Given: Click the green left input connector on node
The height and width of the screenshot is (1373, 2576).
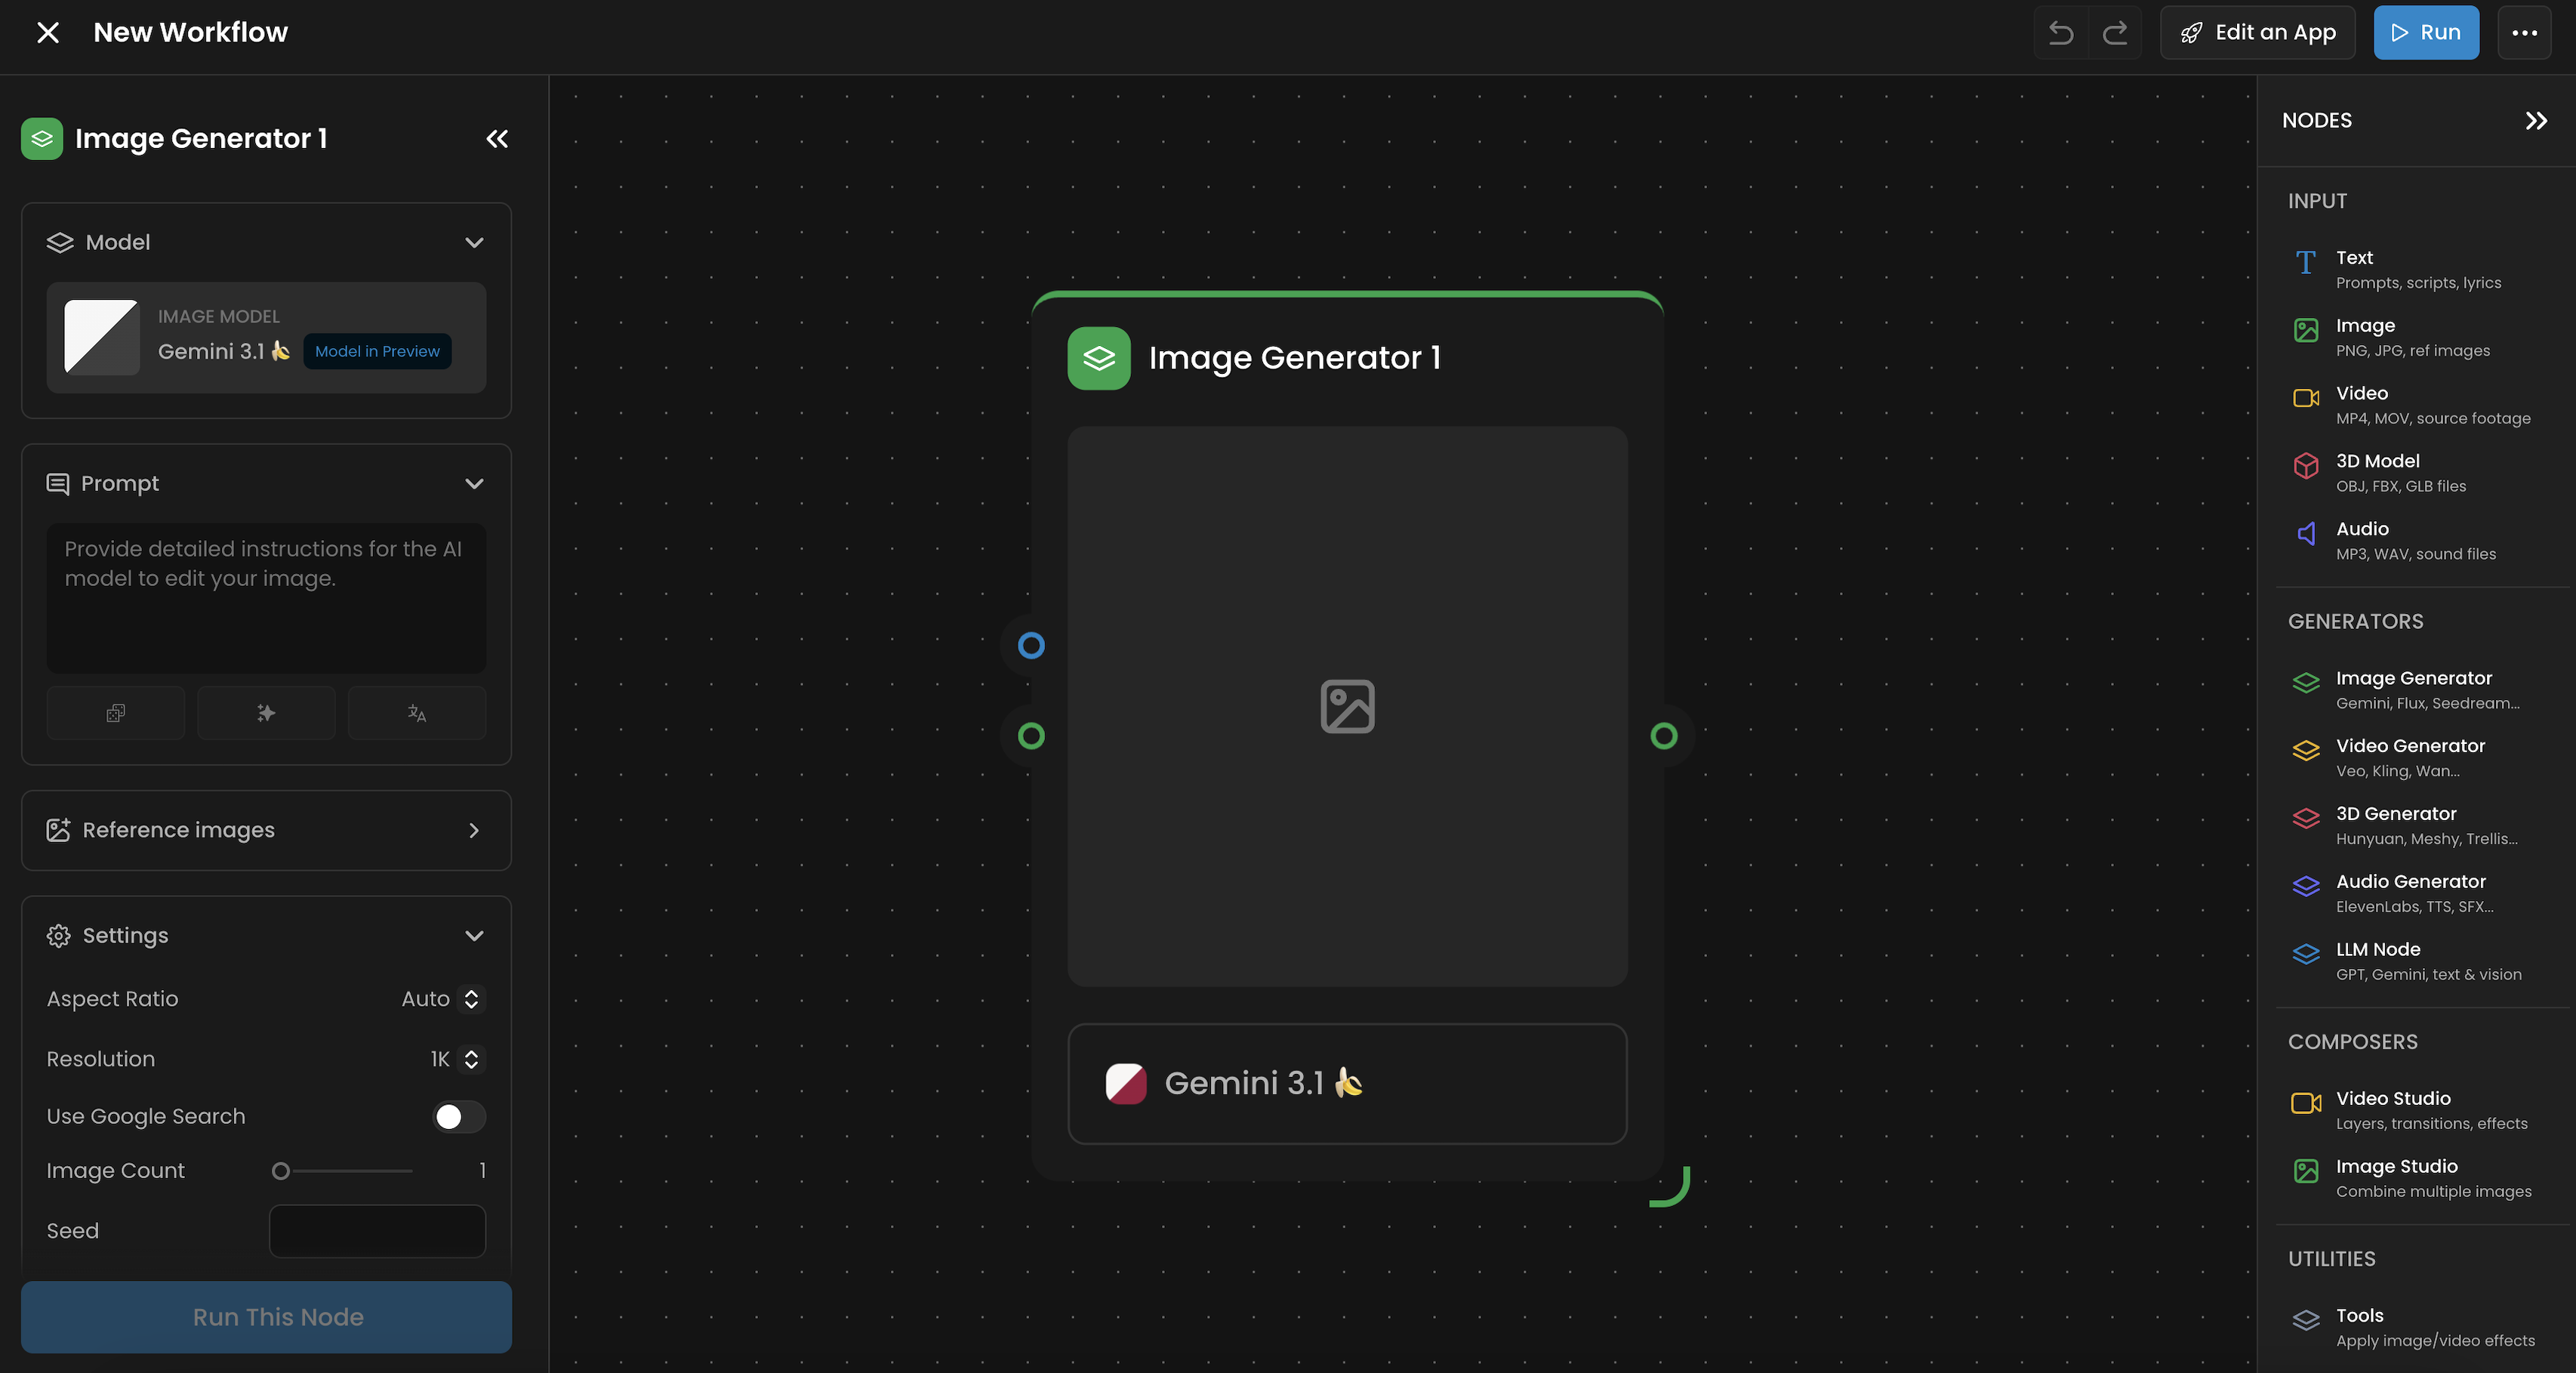Looking at the screenshot, I should [x=1031, y=737].
